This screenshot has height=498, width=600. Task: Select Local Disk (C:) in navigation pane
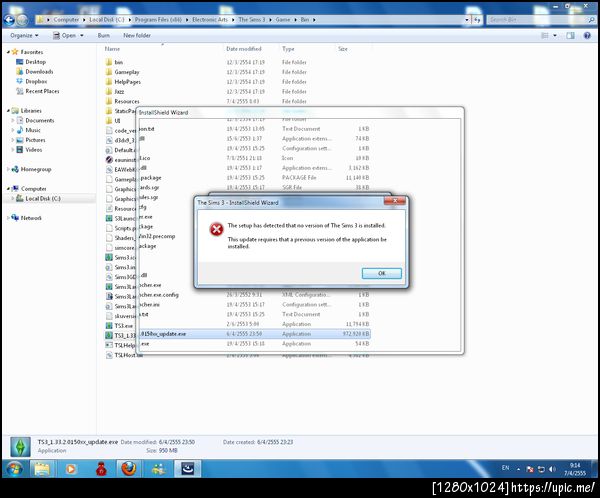pyautogui.click(x=42, y=199)
